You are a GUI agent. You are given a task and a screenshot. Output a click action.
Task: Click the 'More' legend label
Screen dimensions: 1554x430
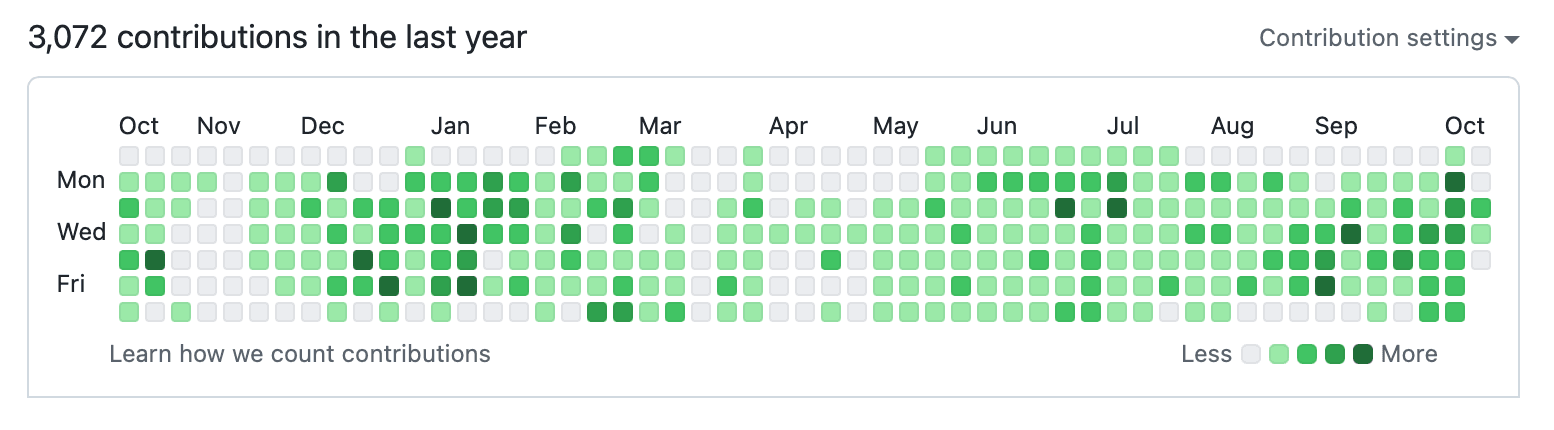pos(1409,354)
